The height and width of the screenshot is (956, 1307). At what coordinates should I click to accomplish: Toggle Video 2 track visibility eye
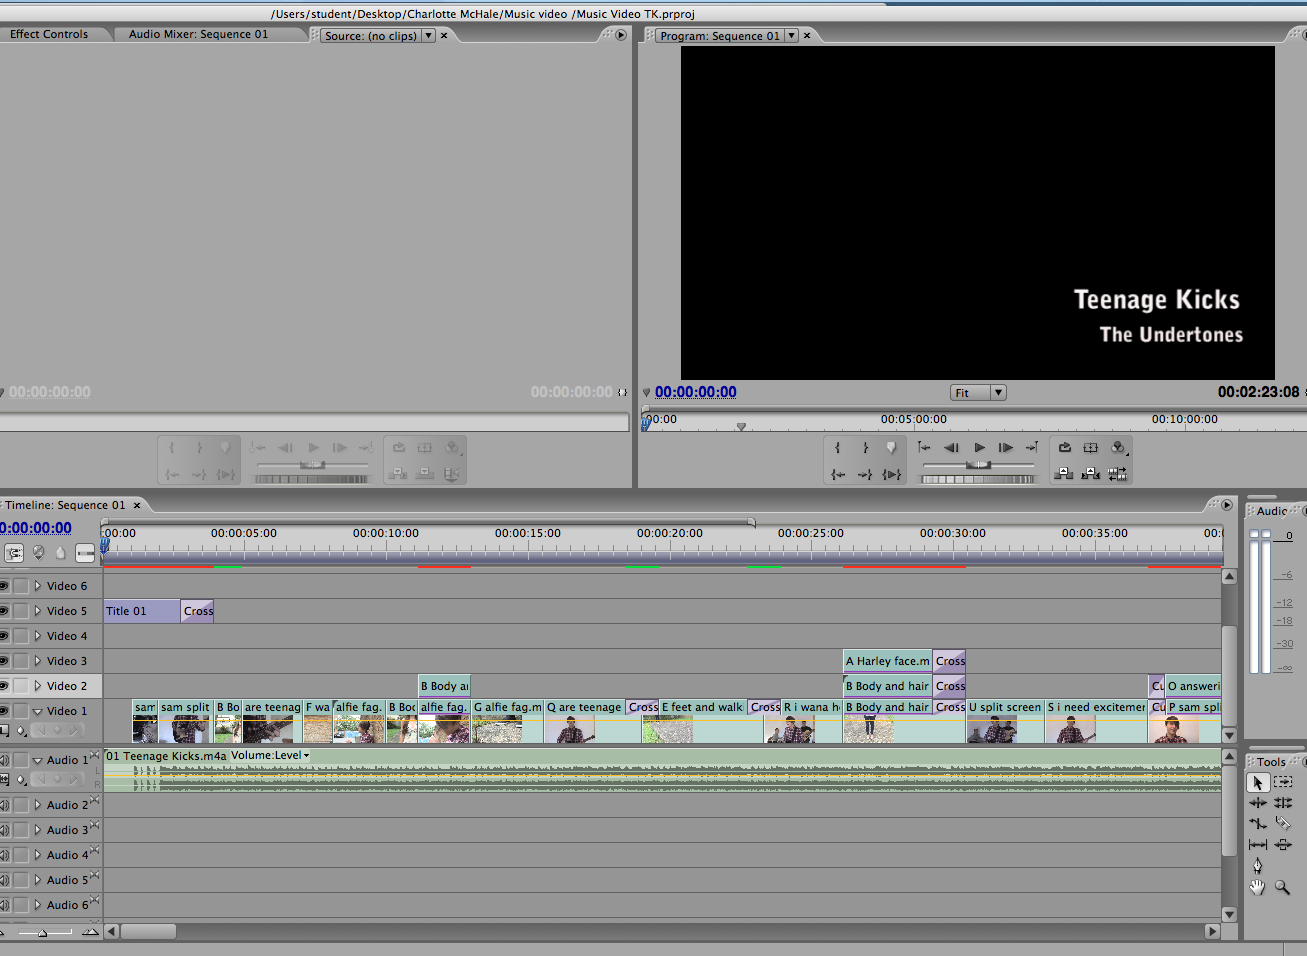point(4,686)
